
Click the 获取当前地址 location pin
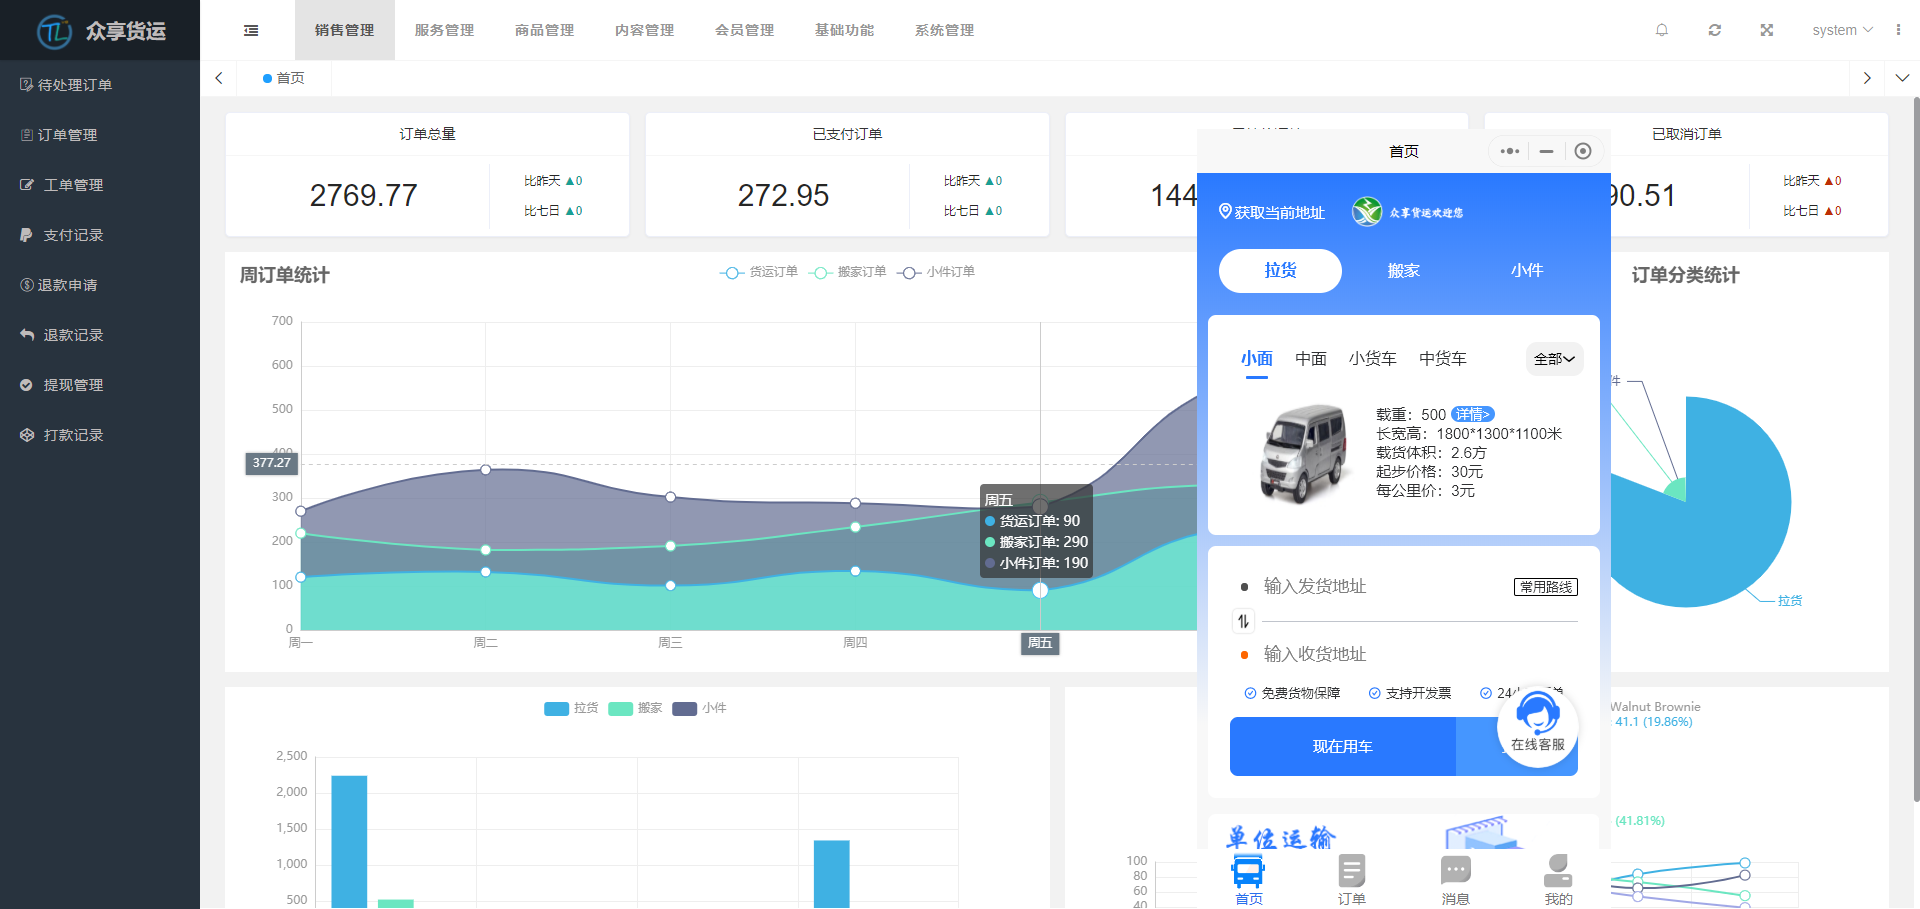(1225, 212)
